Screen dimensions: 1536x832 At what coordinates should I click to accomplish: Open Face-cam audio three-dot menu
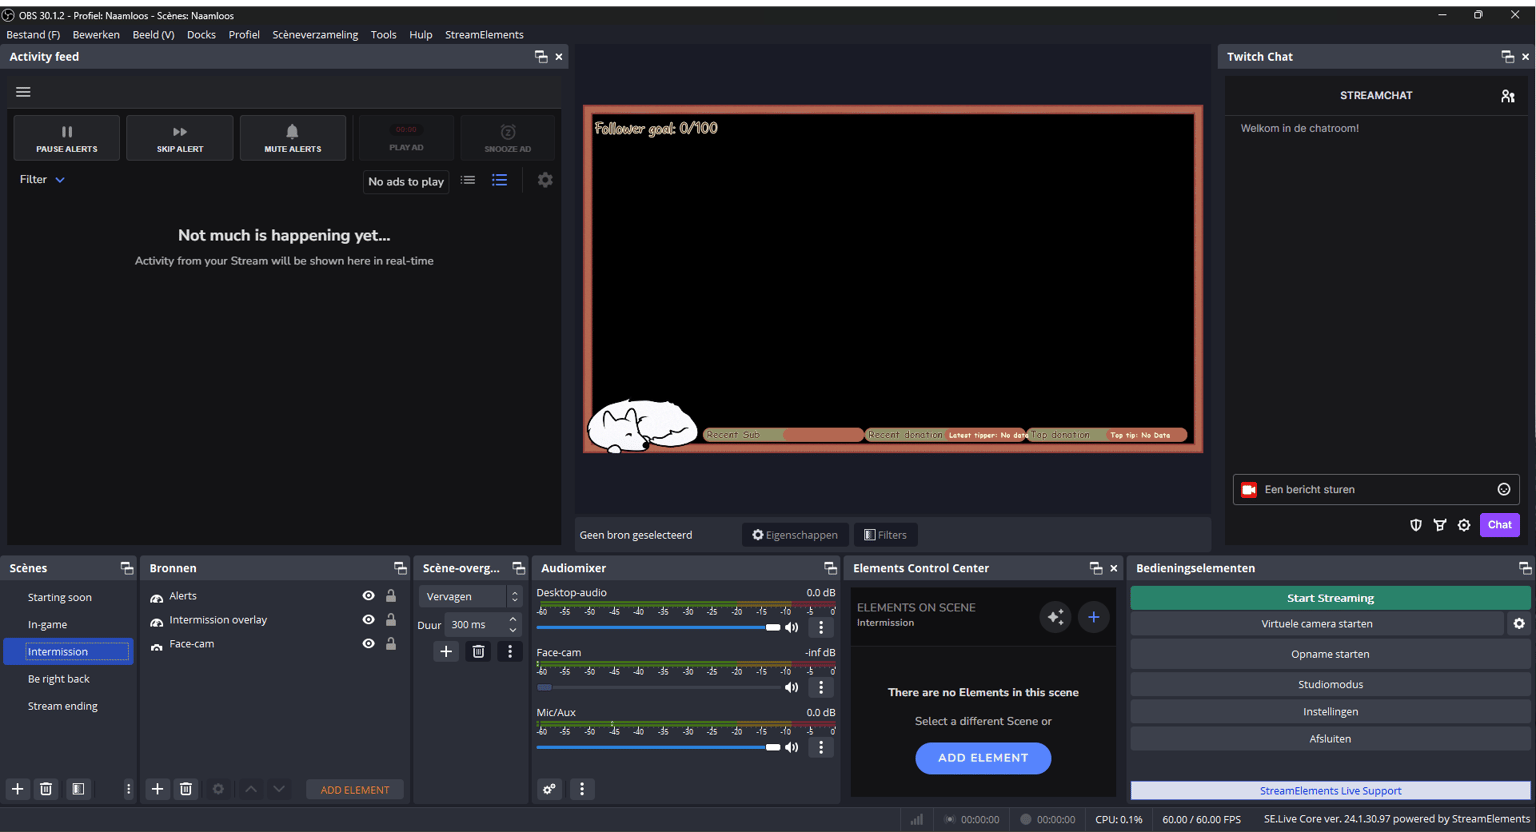821,688
